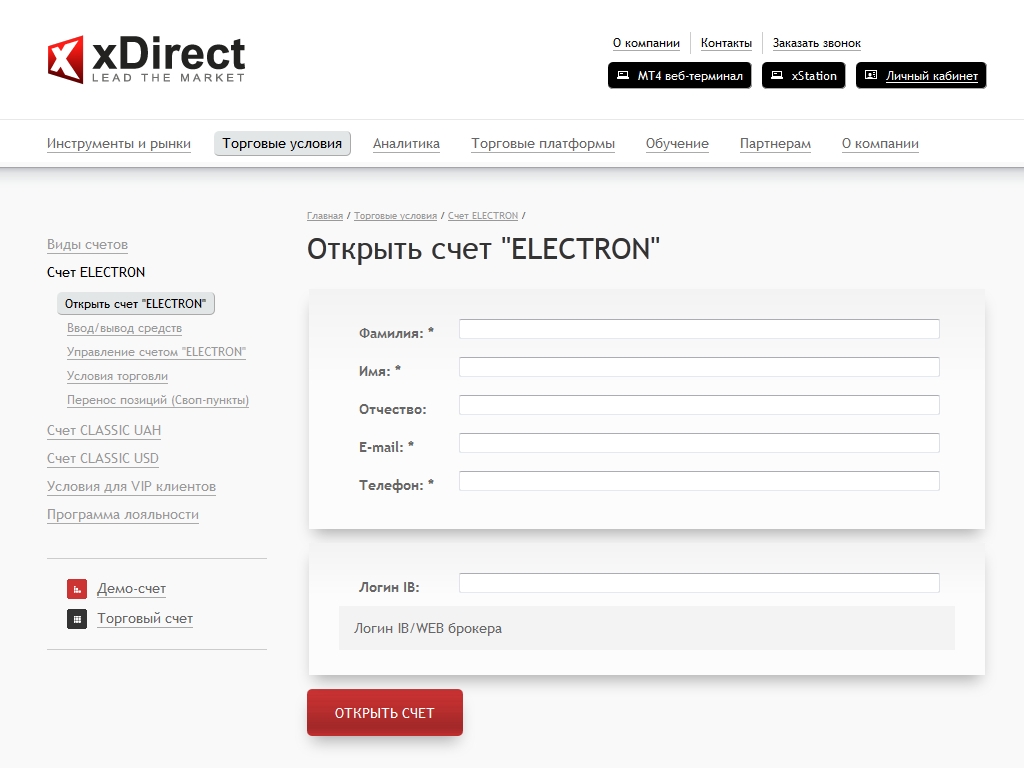Viewport: 1024px width, 768px height.
Task: Select the Телефон input box
Action: click(699, 481)
